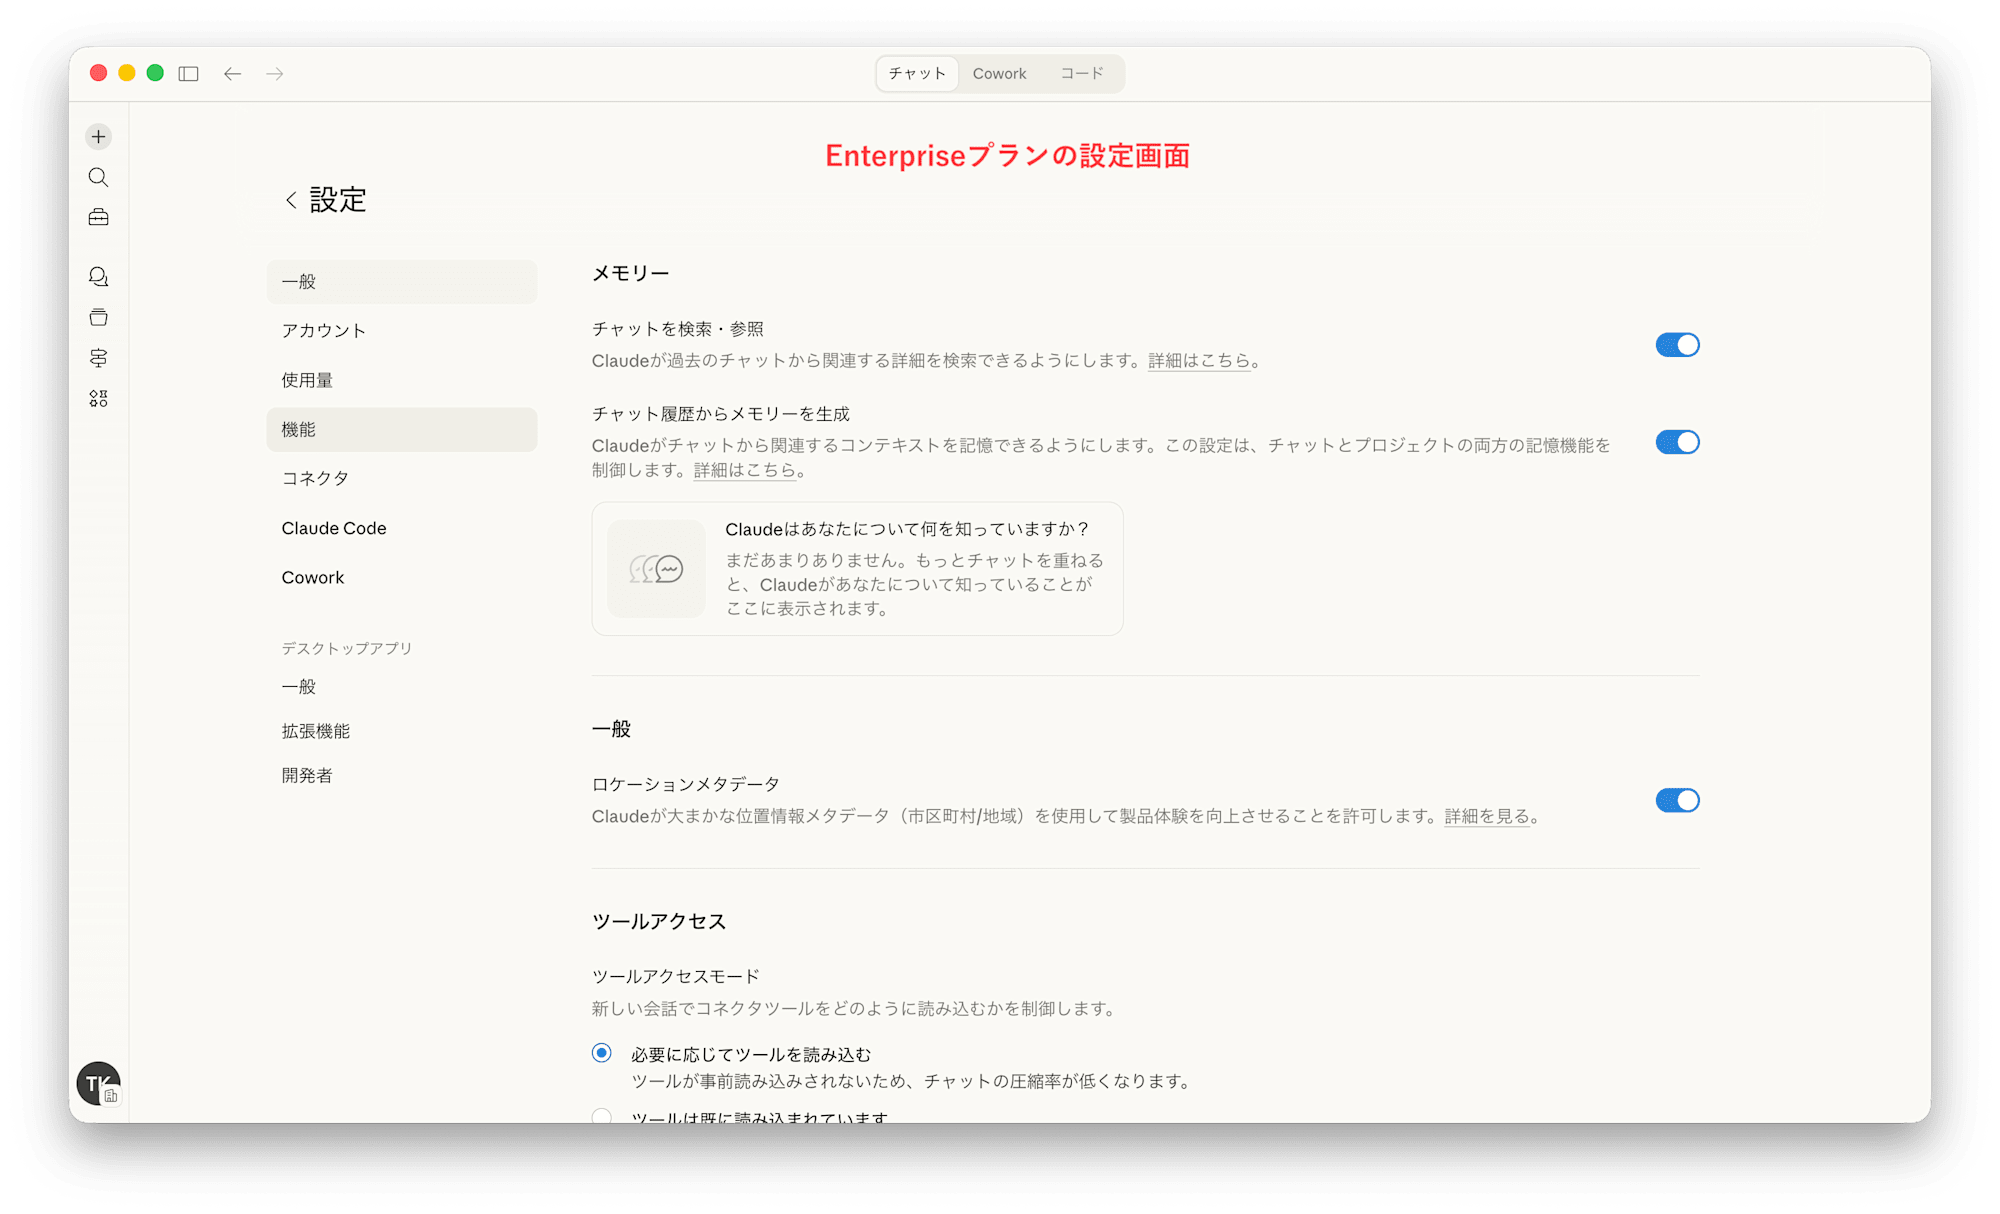
Task: Open the コネクタ settings section
Action: coord(316,478)
